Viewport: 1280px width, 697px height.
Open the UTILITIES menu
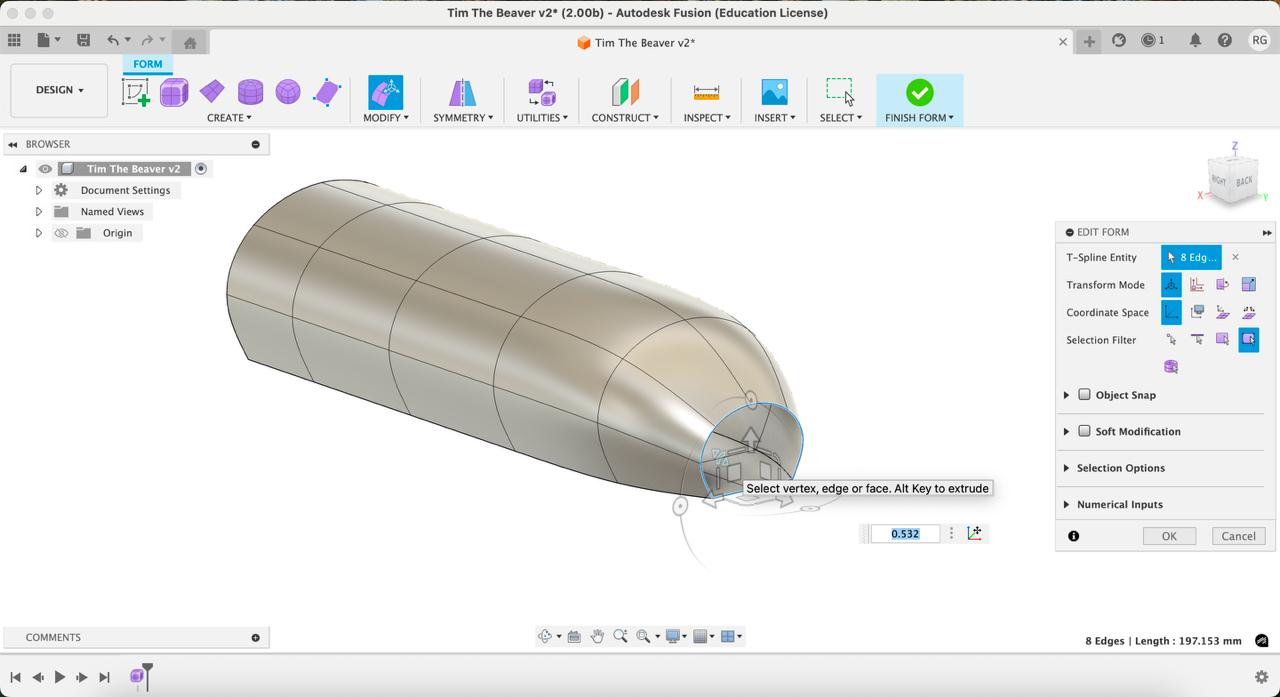542,118
